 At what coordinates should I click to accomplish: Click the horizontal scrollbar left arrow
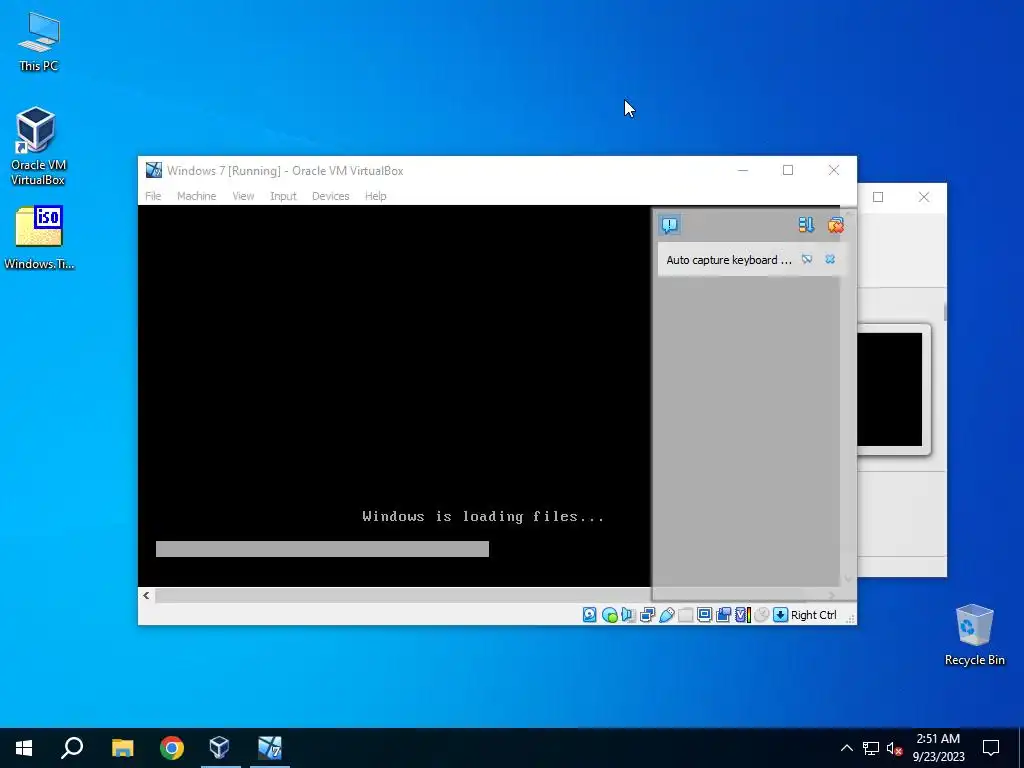tap(146, 596)
